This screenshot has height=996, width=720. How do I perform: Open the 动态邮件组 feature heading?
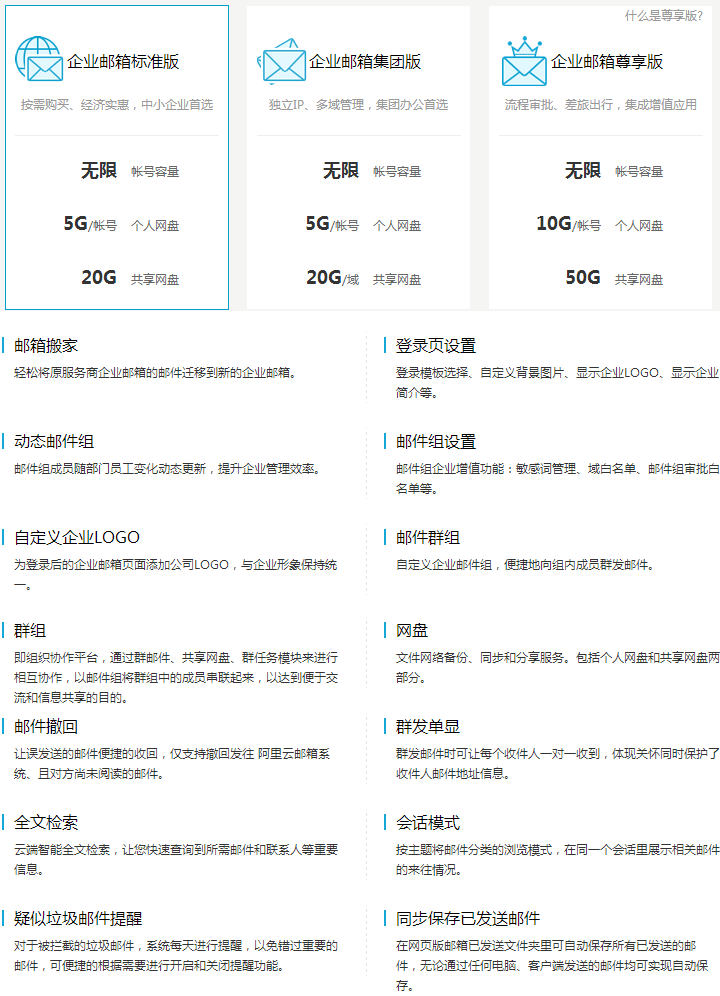[54, 441]
